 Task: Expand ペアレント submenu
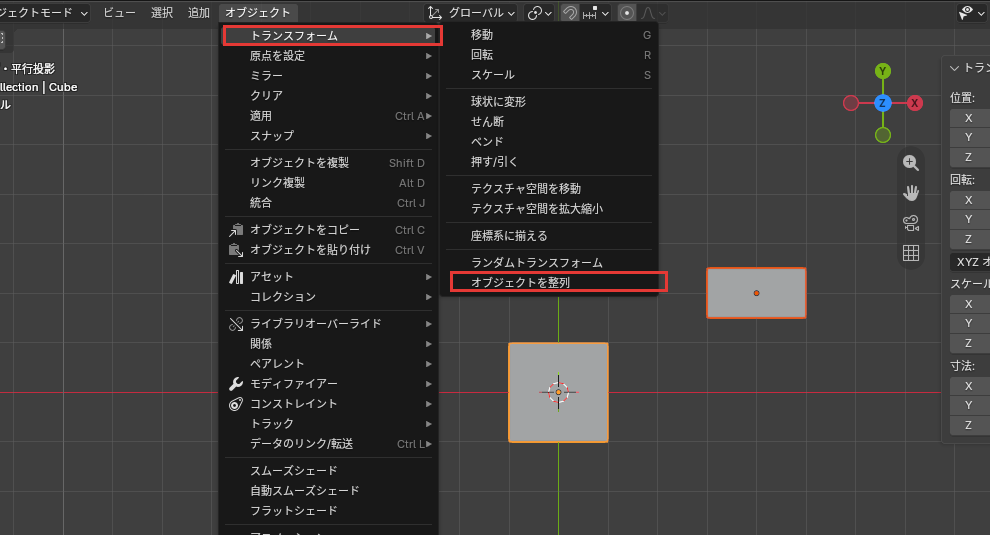click(x=328, y=364)
